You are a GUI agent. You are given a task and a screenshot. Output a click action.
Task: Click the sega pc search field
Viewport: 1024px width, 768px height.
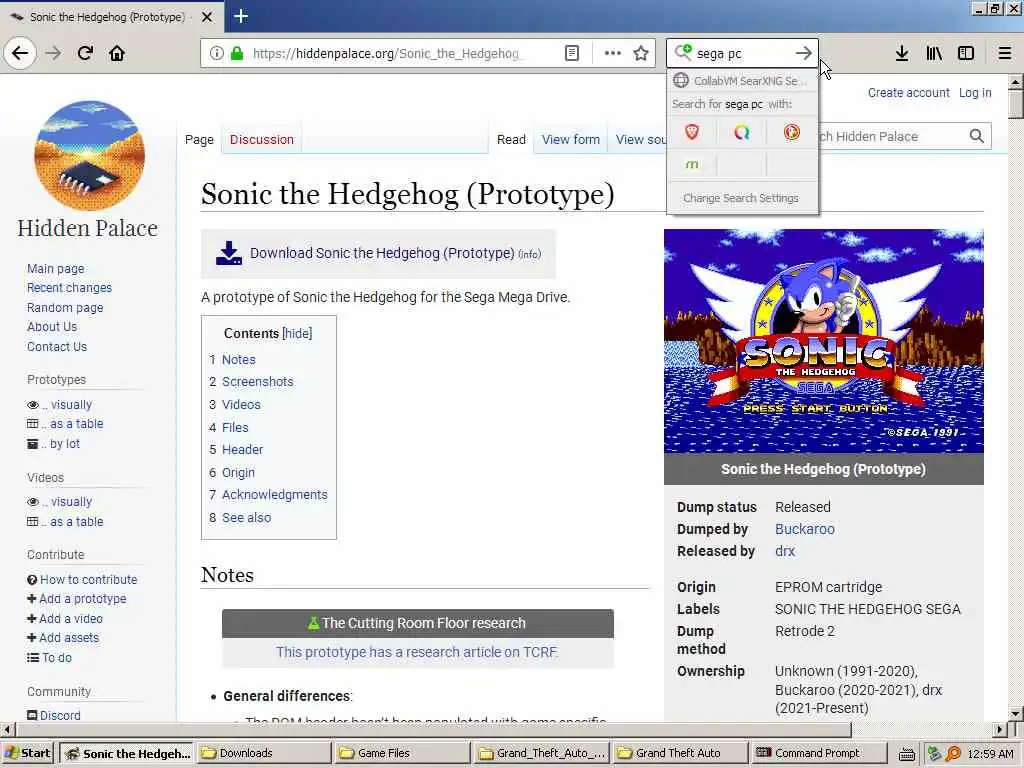coord(741,54)
